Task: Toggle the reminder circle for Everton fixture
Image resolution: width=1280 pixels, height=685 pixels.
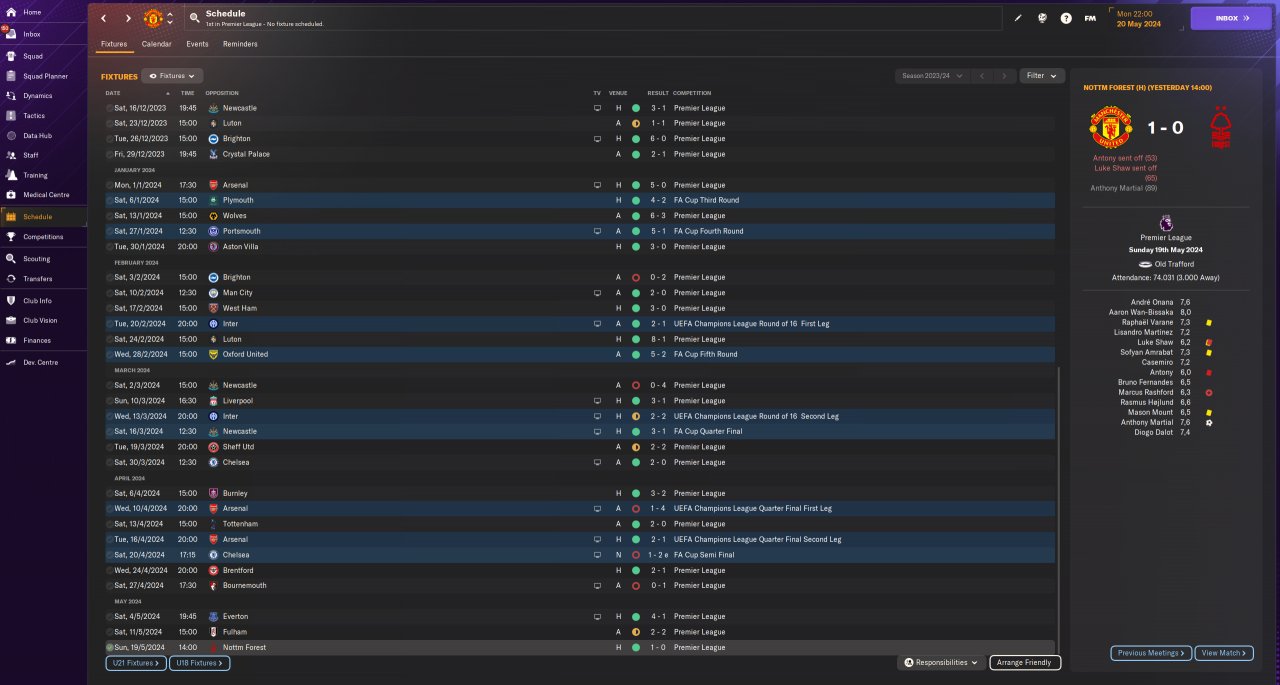Action: 110,616
